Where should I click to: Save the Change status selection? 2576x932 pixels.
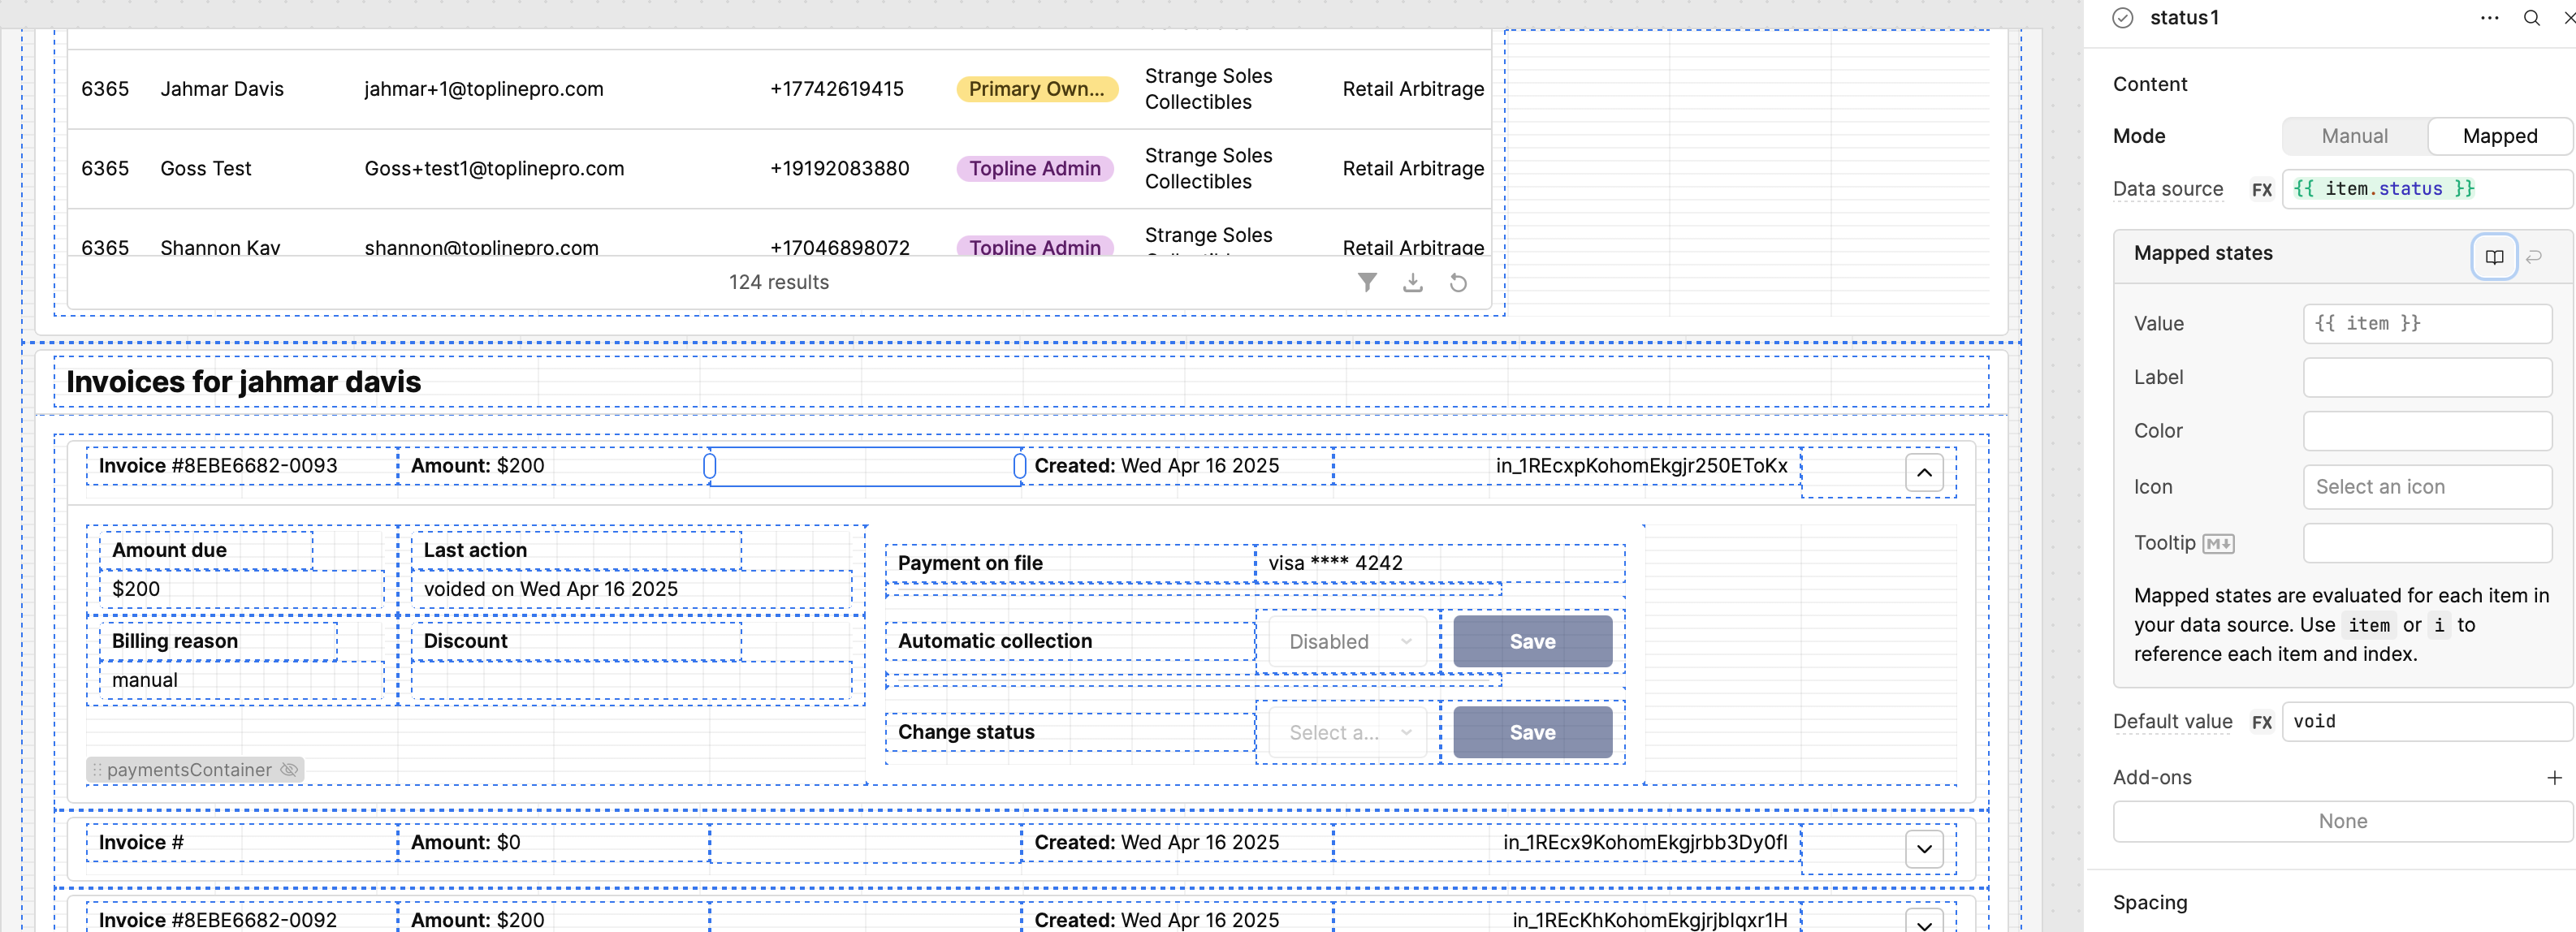[x=1532, y=733]
